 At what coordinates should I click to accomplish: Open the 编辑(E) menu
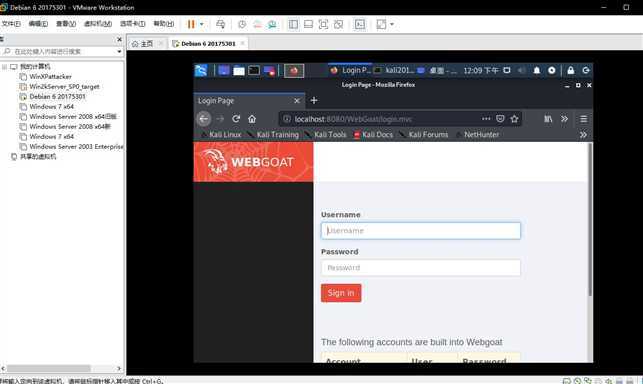click(x=38, y=24)
